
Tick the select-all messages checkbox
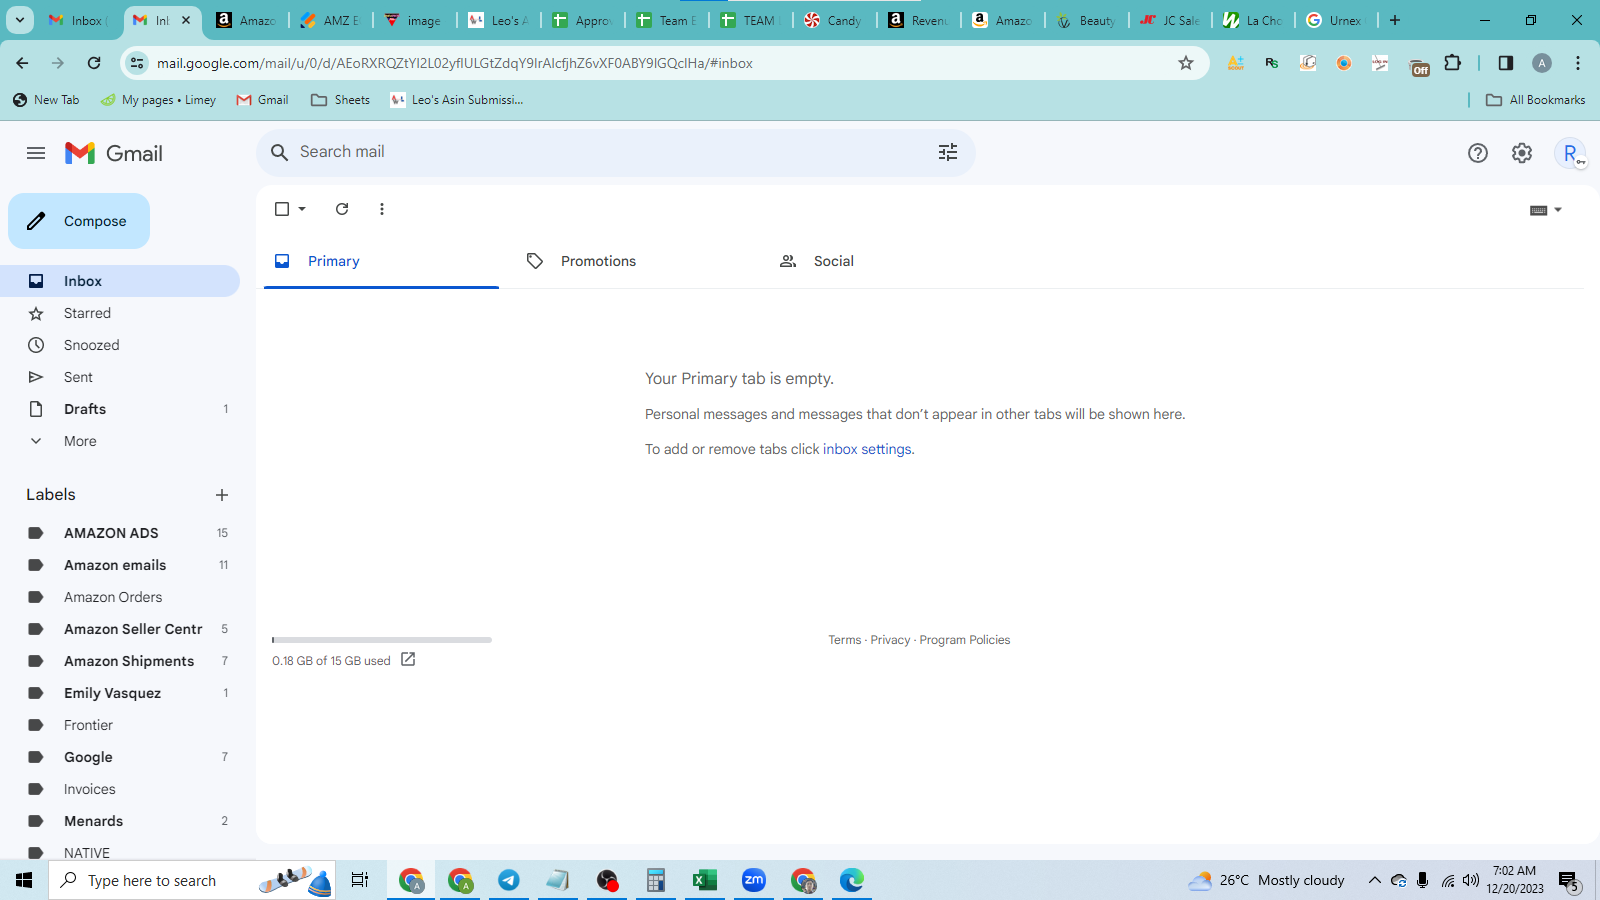pos(282,209)
